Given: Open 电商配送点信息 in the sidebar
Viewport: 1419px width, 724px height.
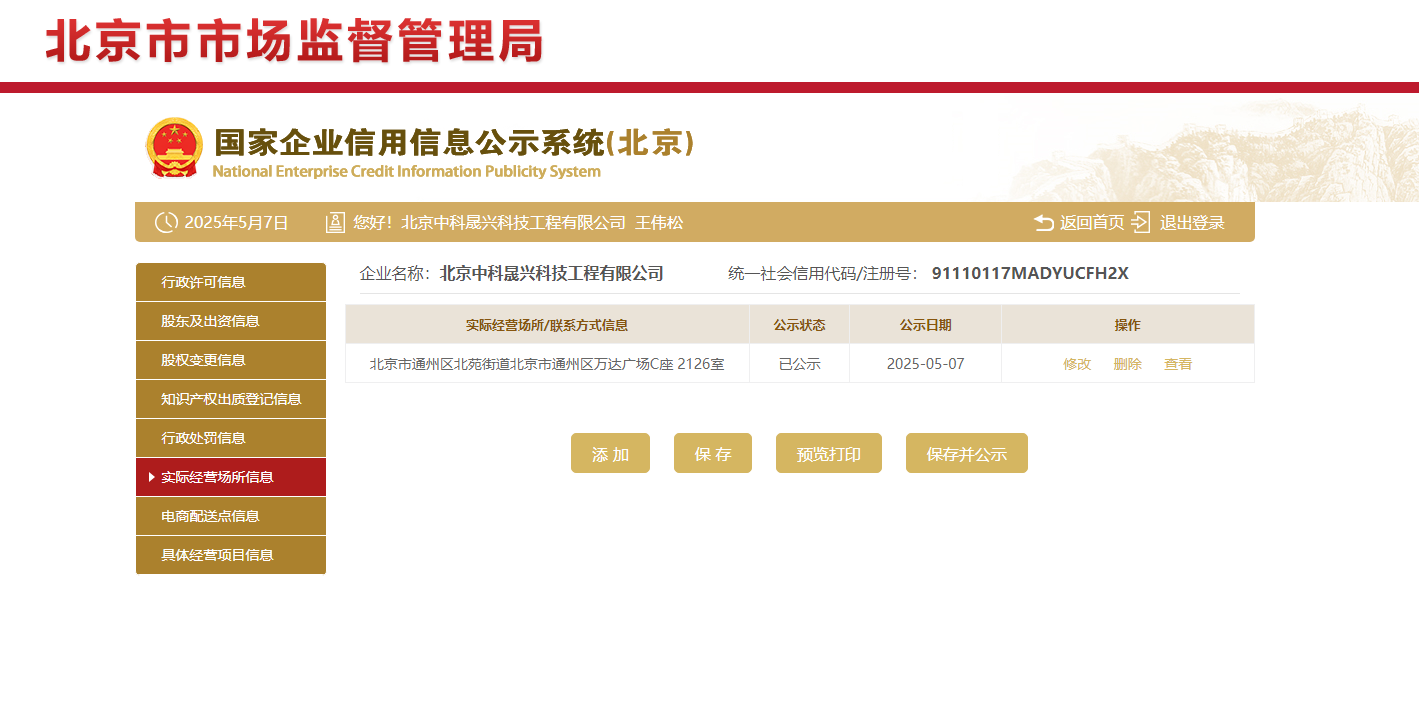Looking at the screenshot, I should pos(231,516).
